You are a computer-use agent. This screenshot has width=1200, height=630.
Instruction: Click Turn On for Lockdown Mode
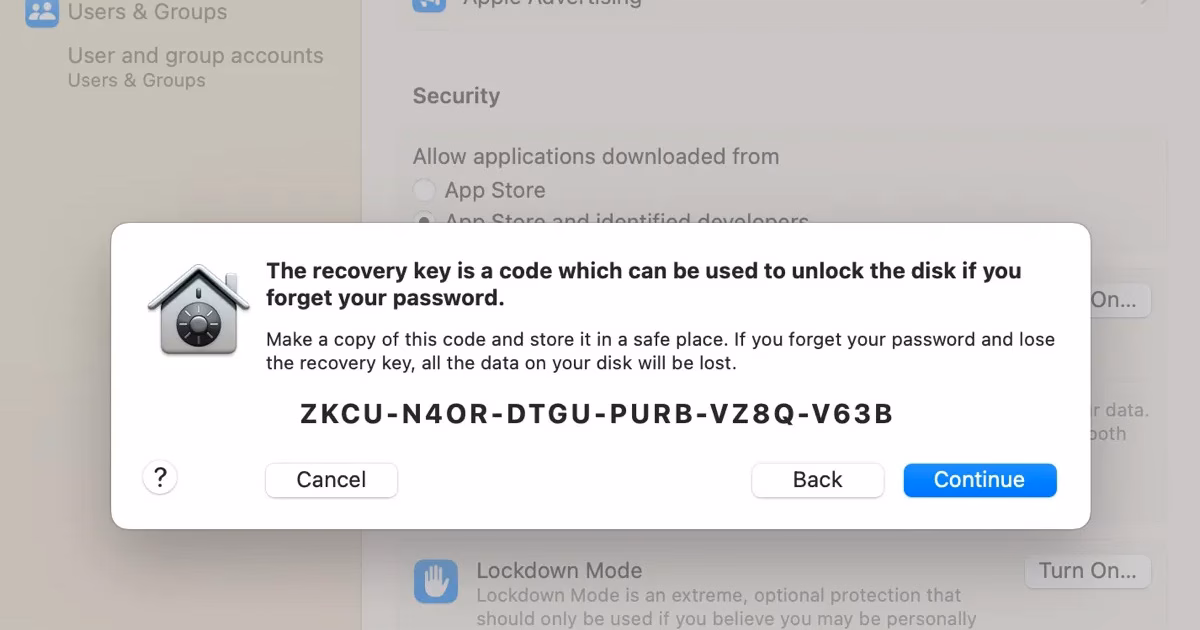point(1087,571)
